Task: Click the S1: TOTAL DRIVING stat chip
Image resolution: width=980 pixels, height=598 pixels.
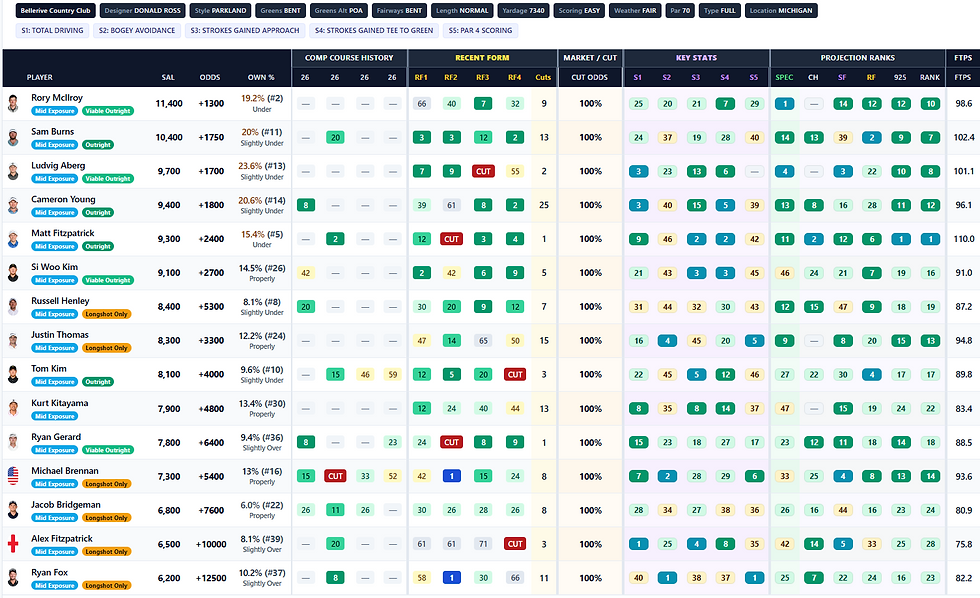Action: [52, 31]
